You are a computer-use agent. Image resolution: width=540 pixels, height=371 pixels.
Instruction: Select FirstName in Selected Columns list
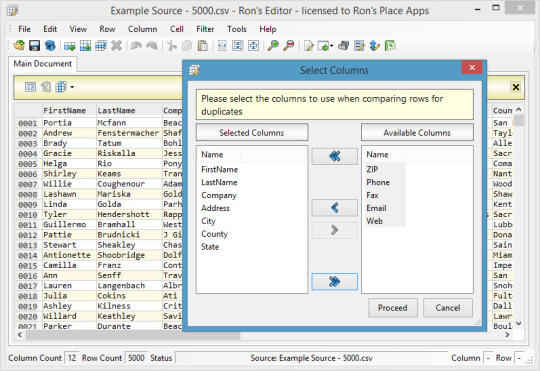219,169
